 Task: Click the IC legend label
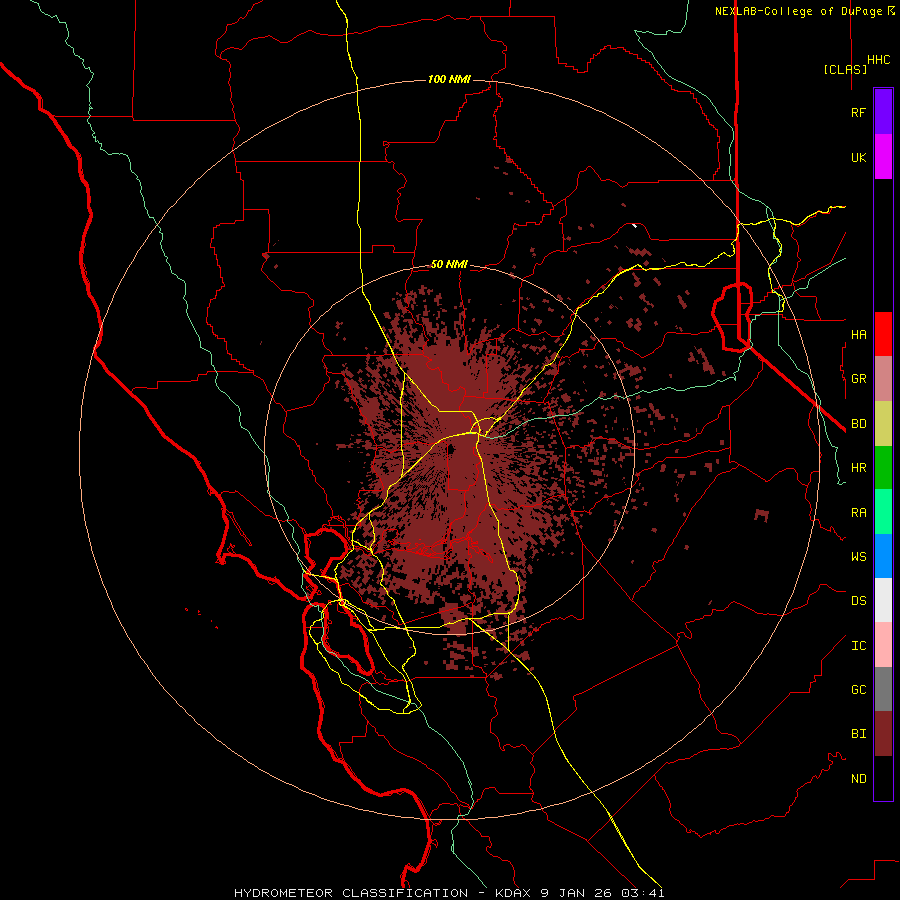coord(858,646)
